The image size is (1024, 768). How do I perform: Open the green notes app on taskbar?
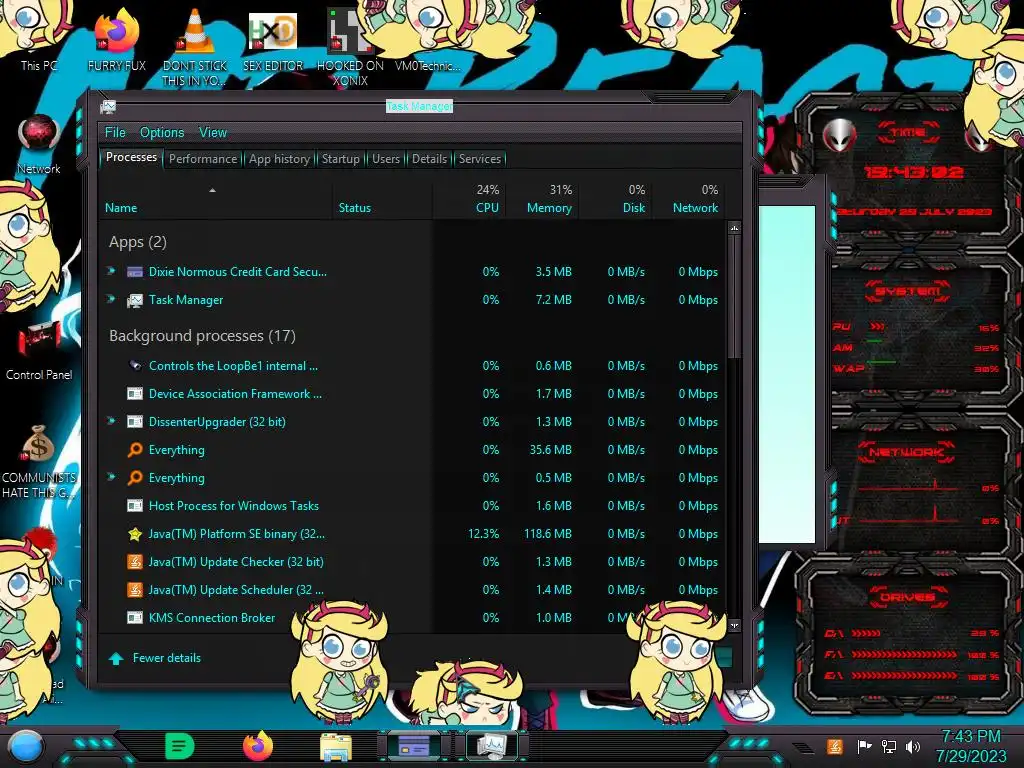[x=180, y=746]
